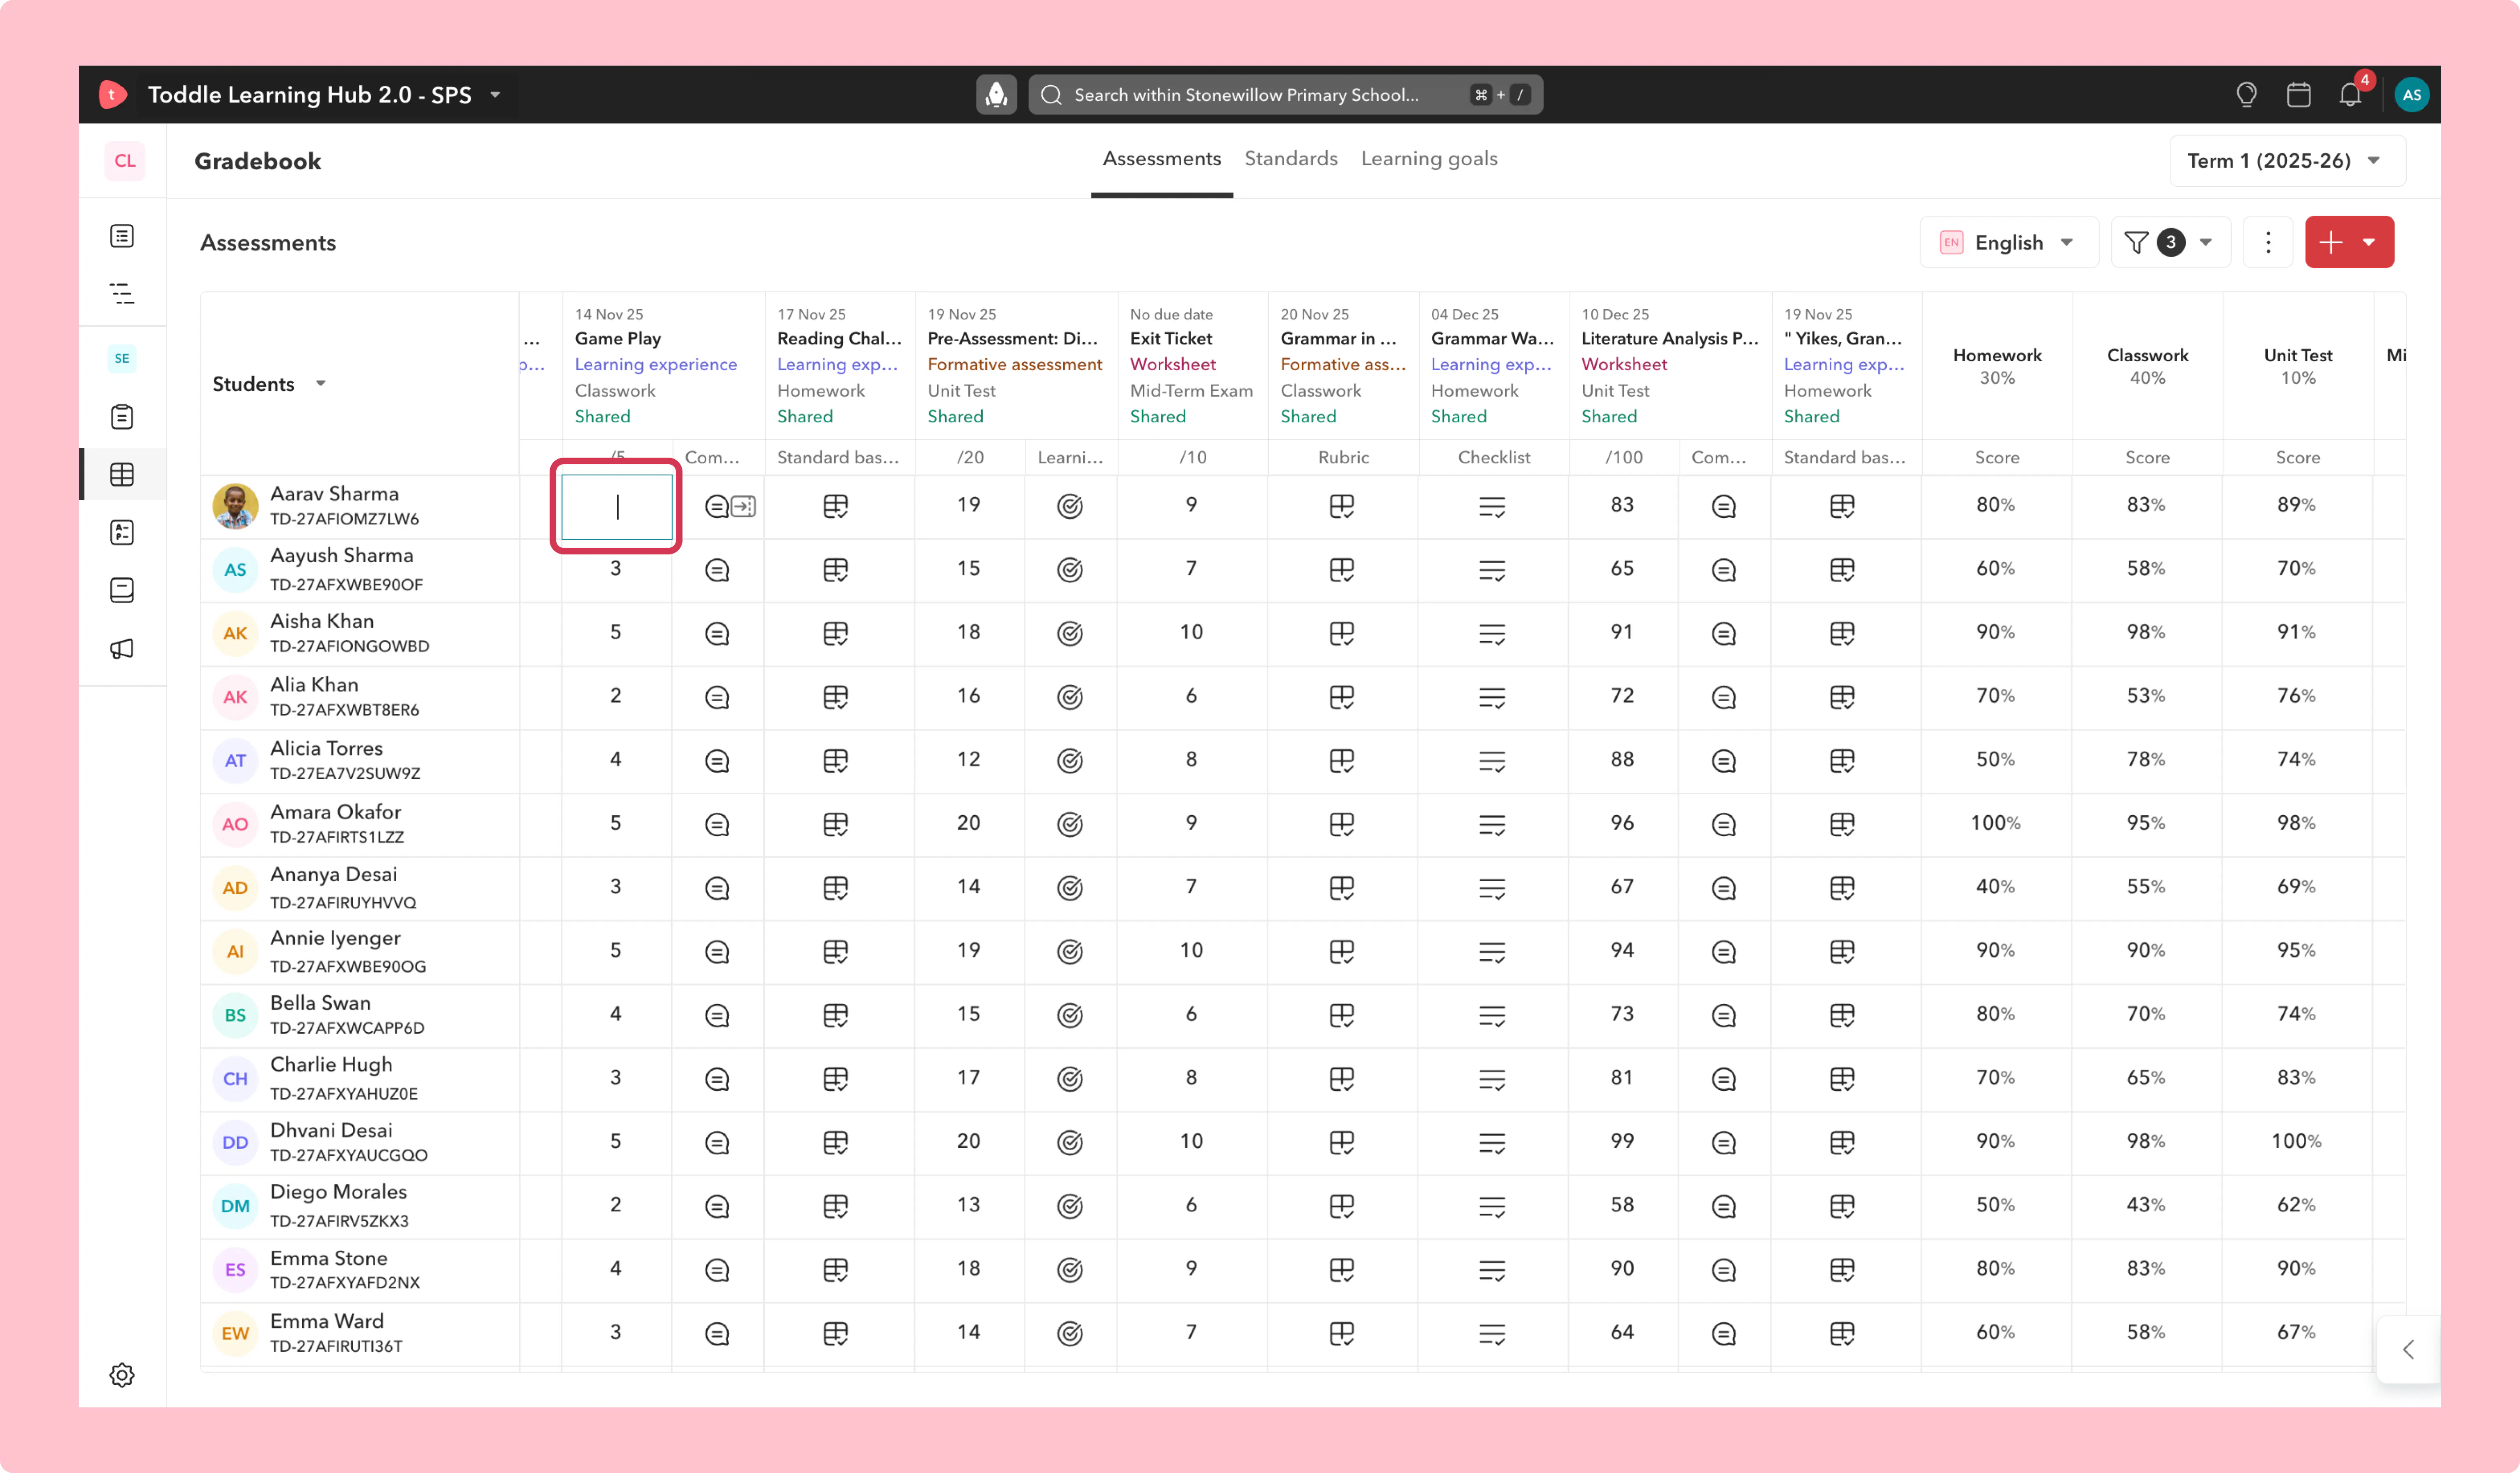Open Dhvani Desai's Grammar rubric icon
Screen dimensions: 2520x1473
1342,1143
